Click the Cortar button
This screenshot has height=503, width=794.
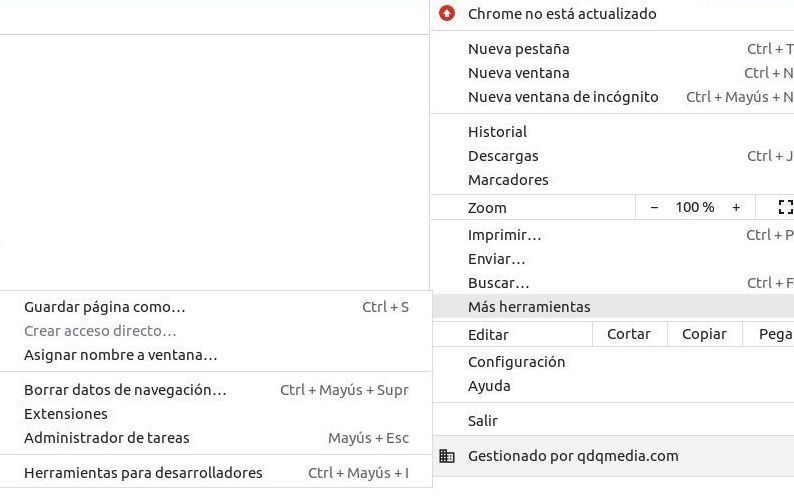[628, 334]
